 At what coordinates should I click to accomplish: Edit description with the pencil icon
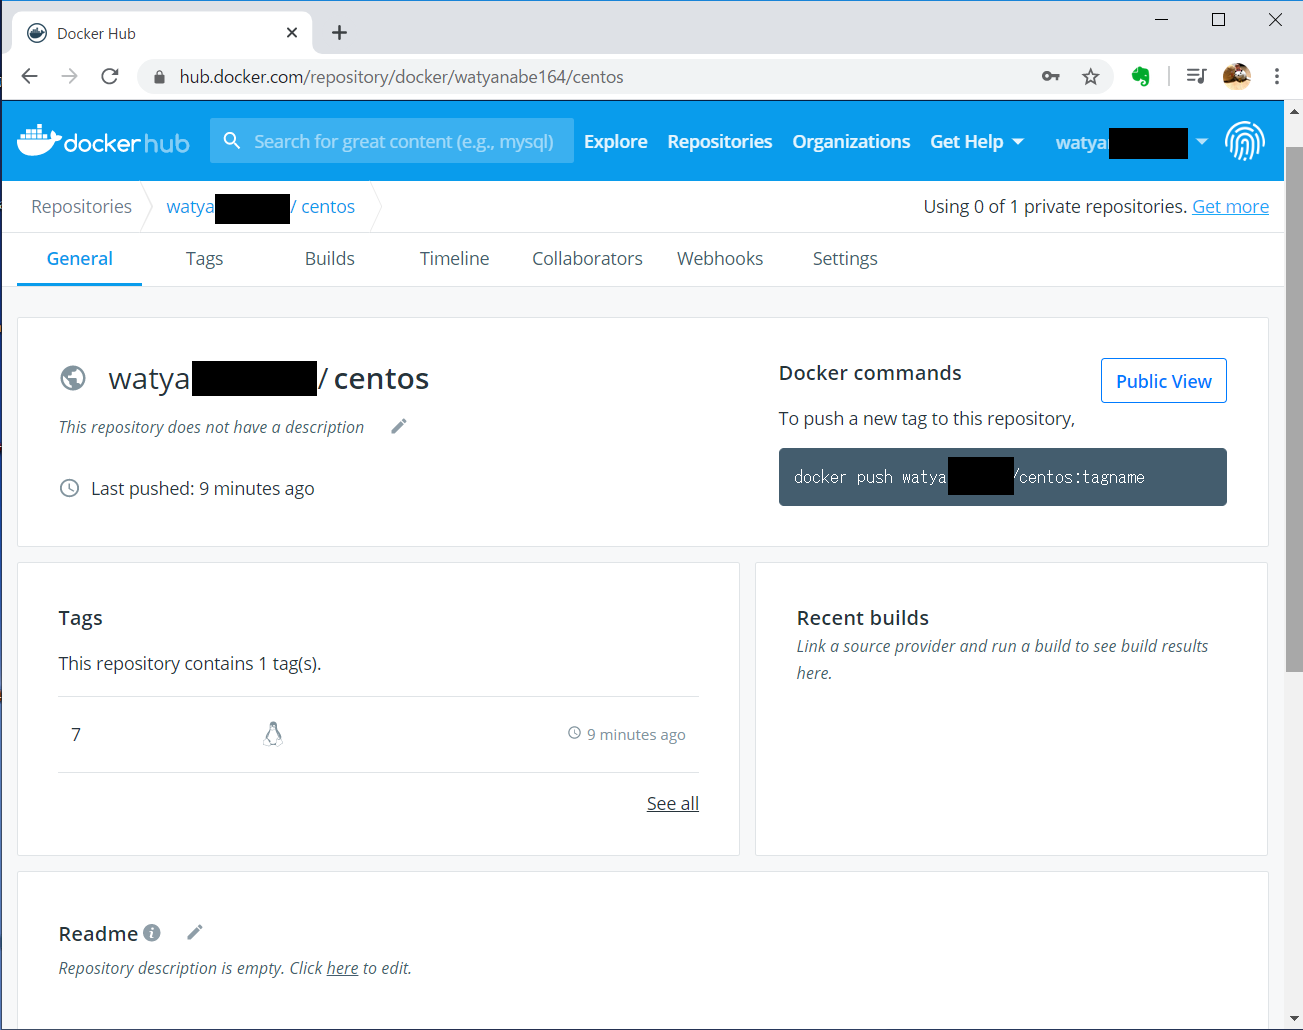click(399, 426)
